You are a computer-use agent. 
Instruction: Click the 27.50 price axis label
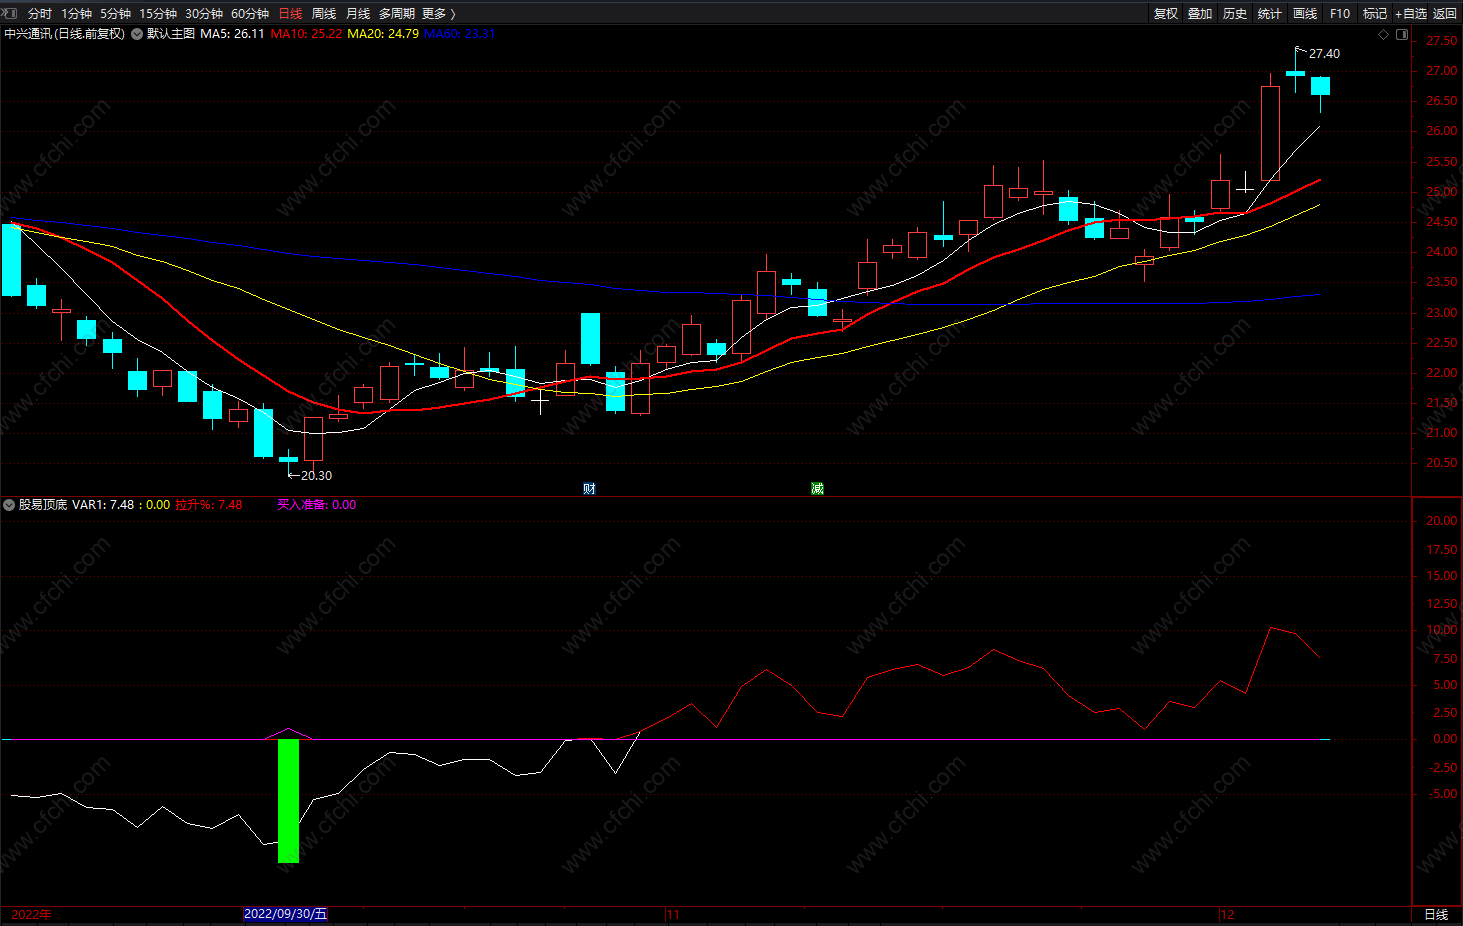(x=1442, y=41)
